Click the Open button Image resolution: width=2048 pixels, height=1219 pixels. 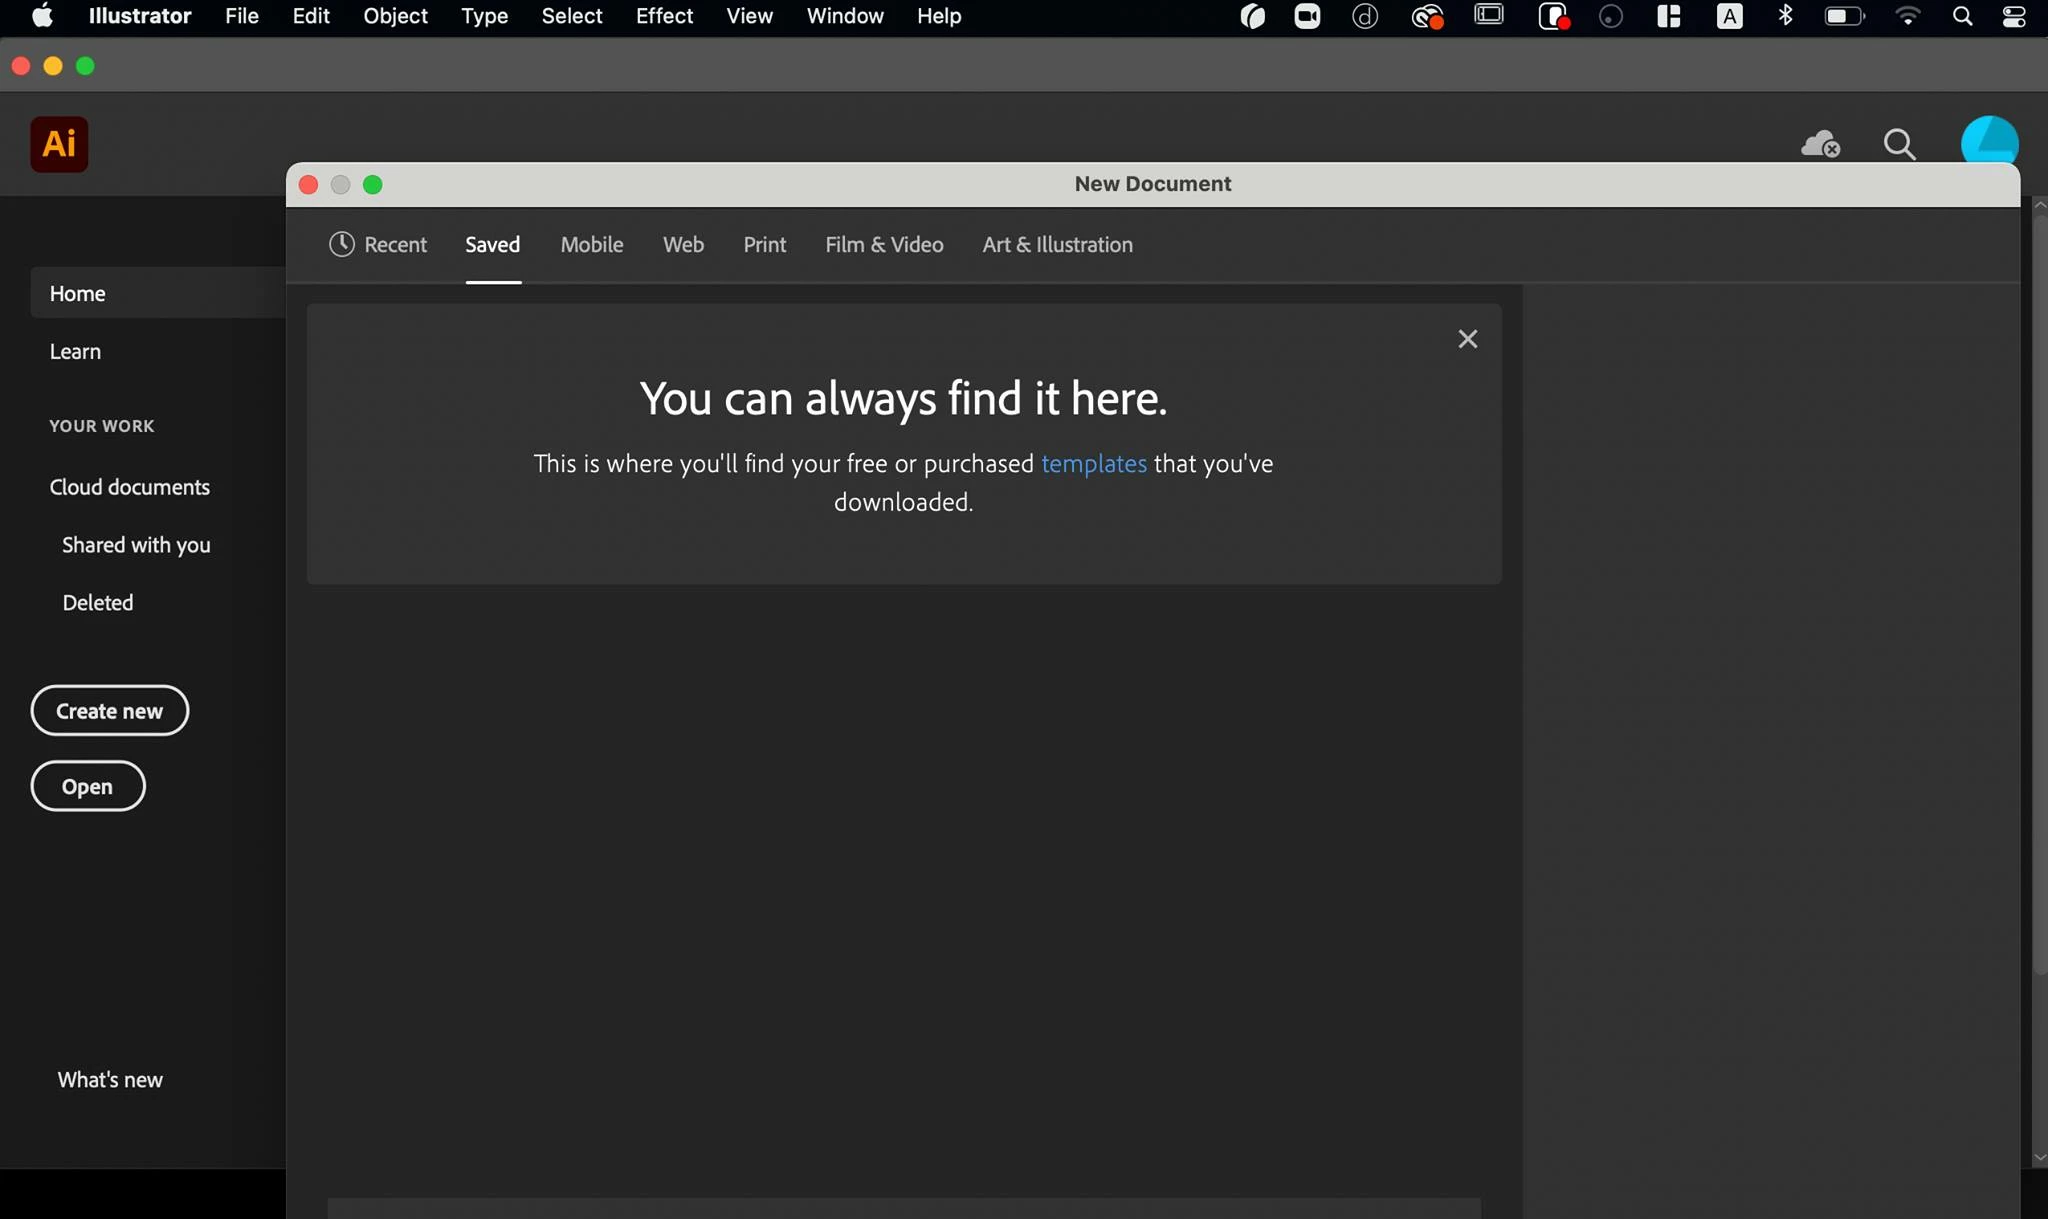click(87, 786)
